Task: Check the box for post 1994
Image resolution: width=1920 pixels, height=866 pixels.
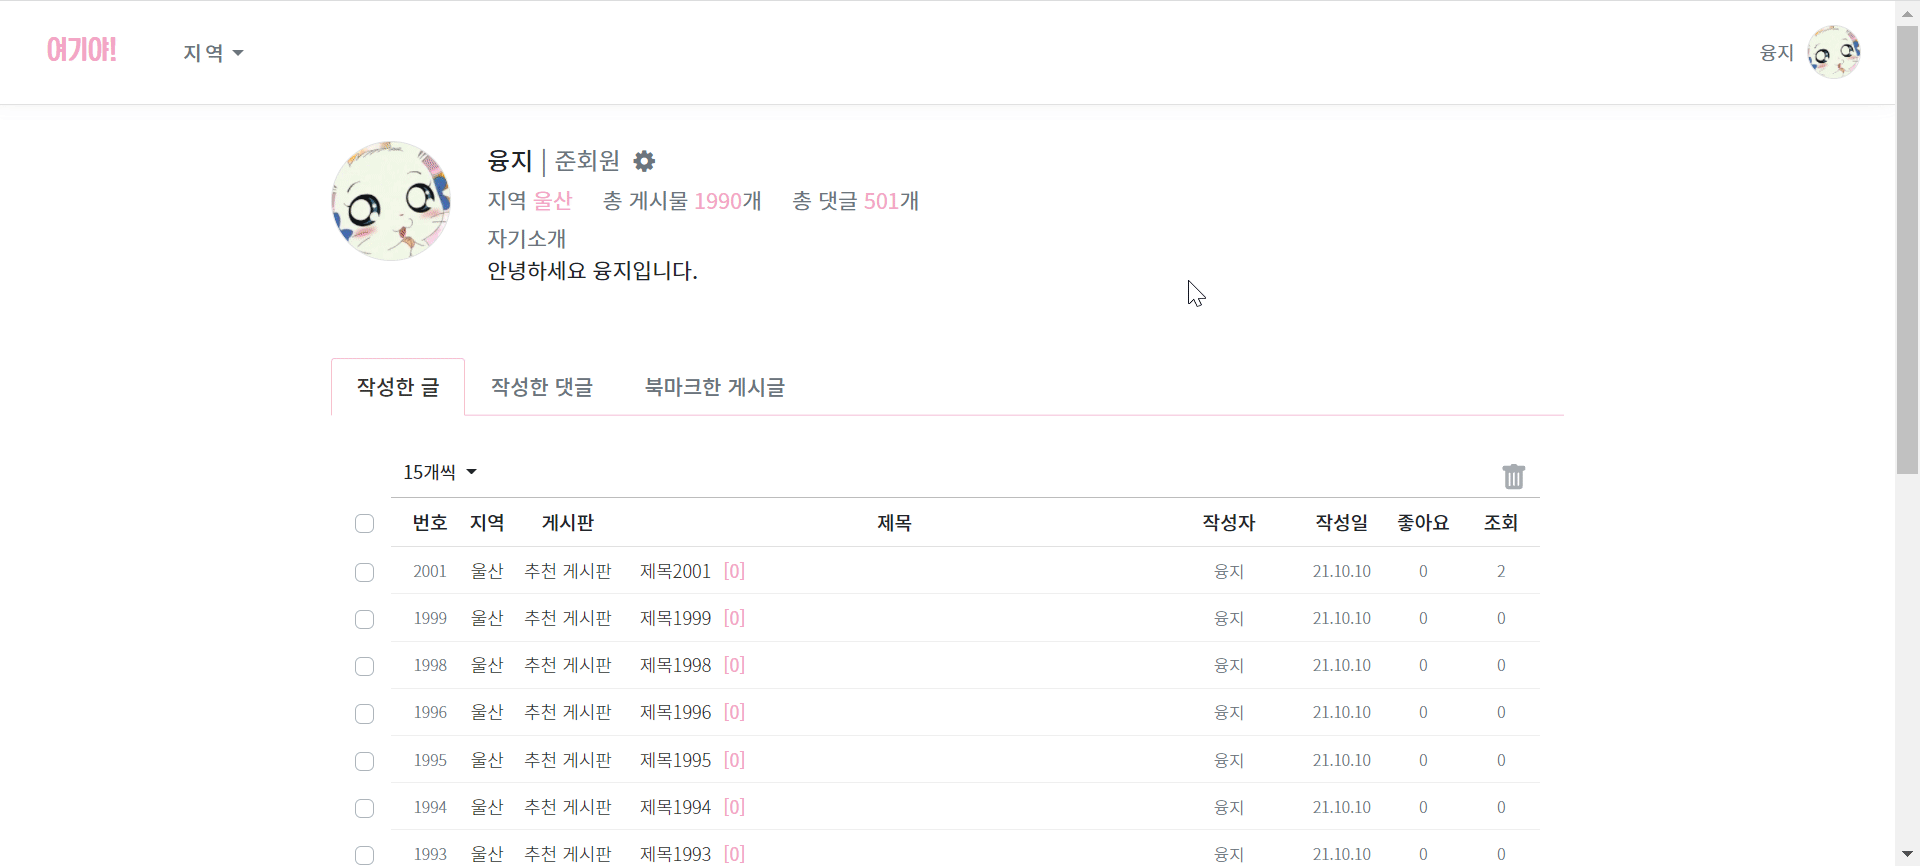Action: 364,808
